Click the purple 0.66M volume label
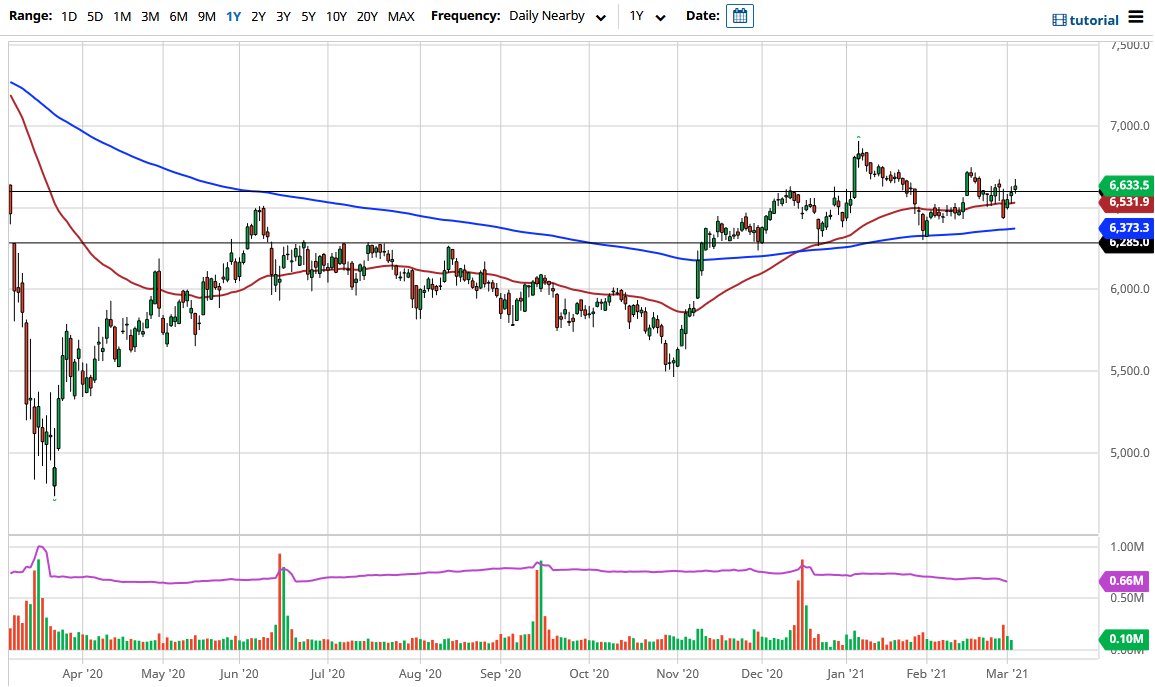Image resolution: width=1155 pixels, height=687 pixels. click(1127, 579)
